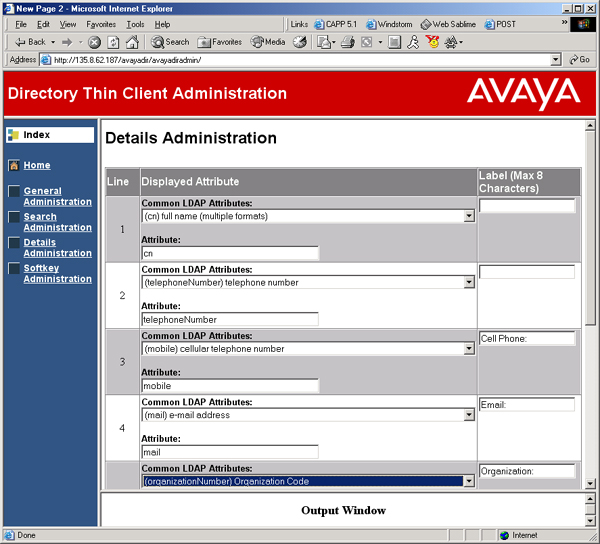Expand the address bar URL history dropdown
This screenshot has height=544, width=600.
(556, 60)
